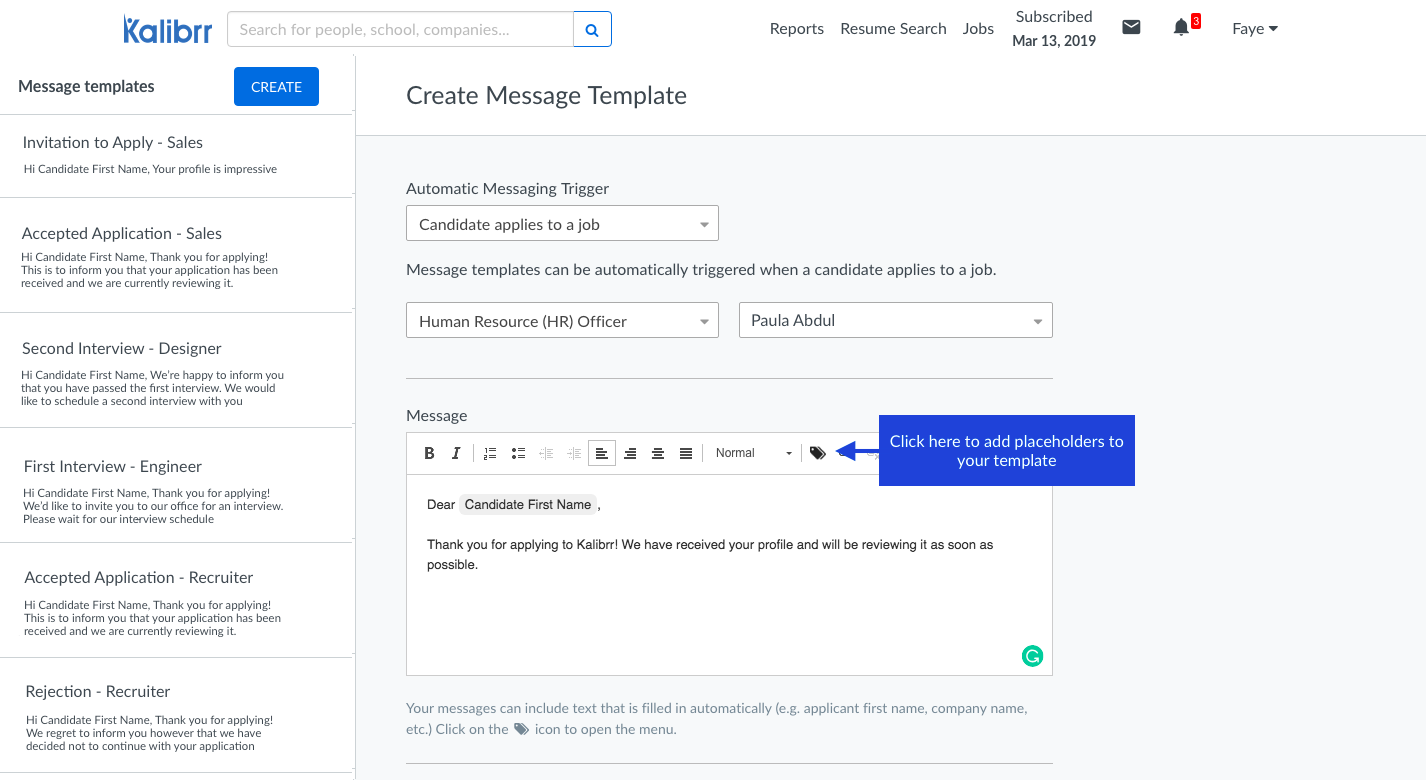
Task: Insert a numbered list in message
Action: pos(490,453)
